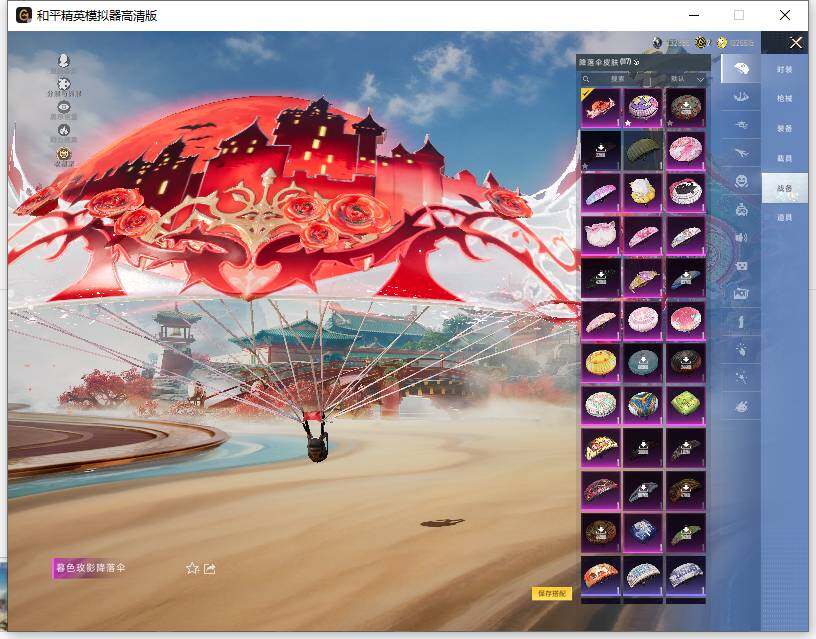Select the default olive green parachute thumbnail
Image resolution: width=816 pixels, height=639 pixels.
tap(643, 150)
